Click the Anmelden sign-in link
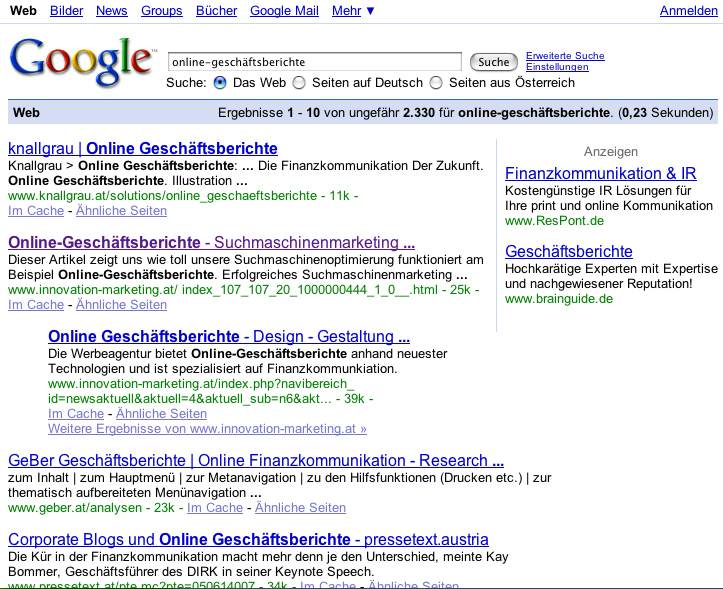 [x=688, y=11]
